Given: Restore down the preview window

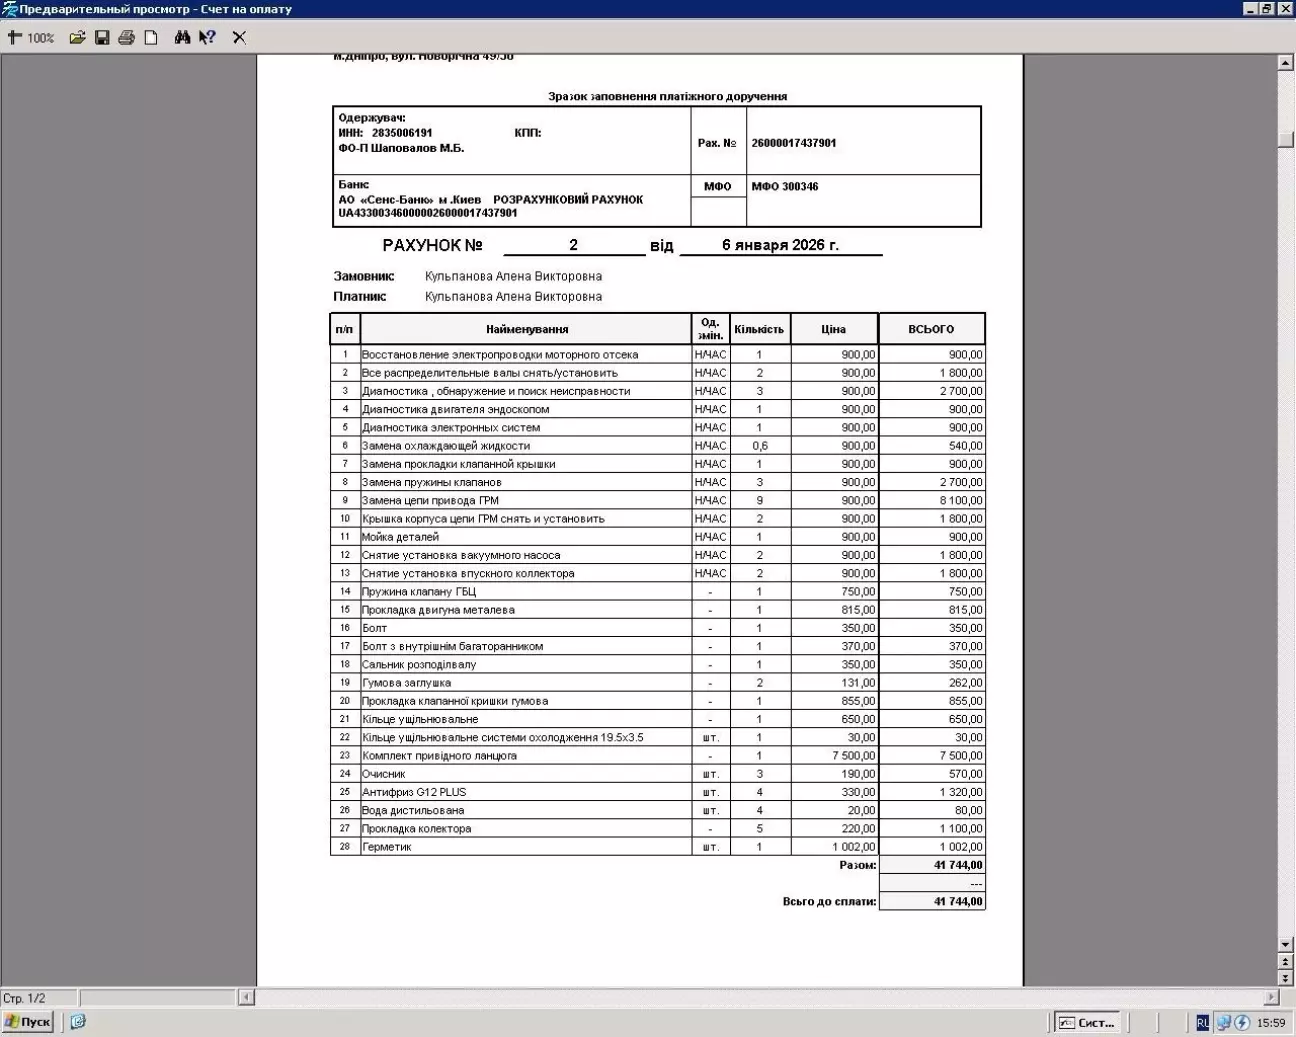Looking at the screenshot, I should click(x=1267, y=9).
